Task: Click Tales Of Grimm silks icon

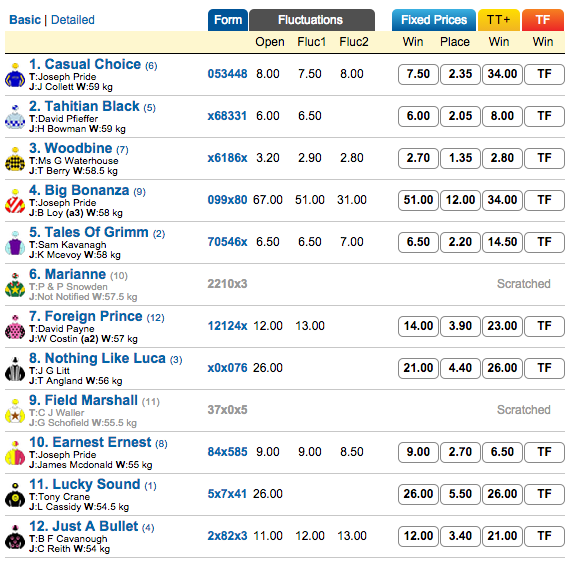Action: (15, 243)
